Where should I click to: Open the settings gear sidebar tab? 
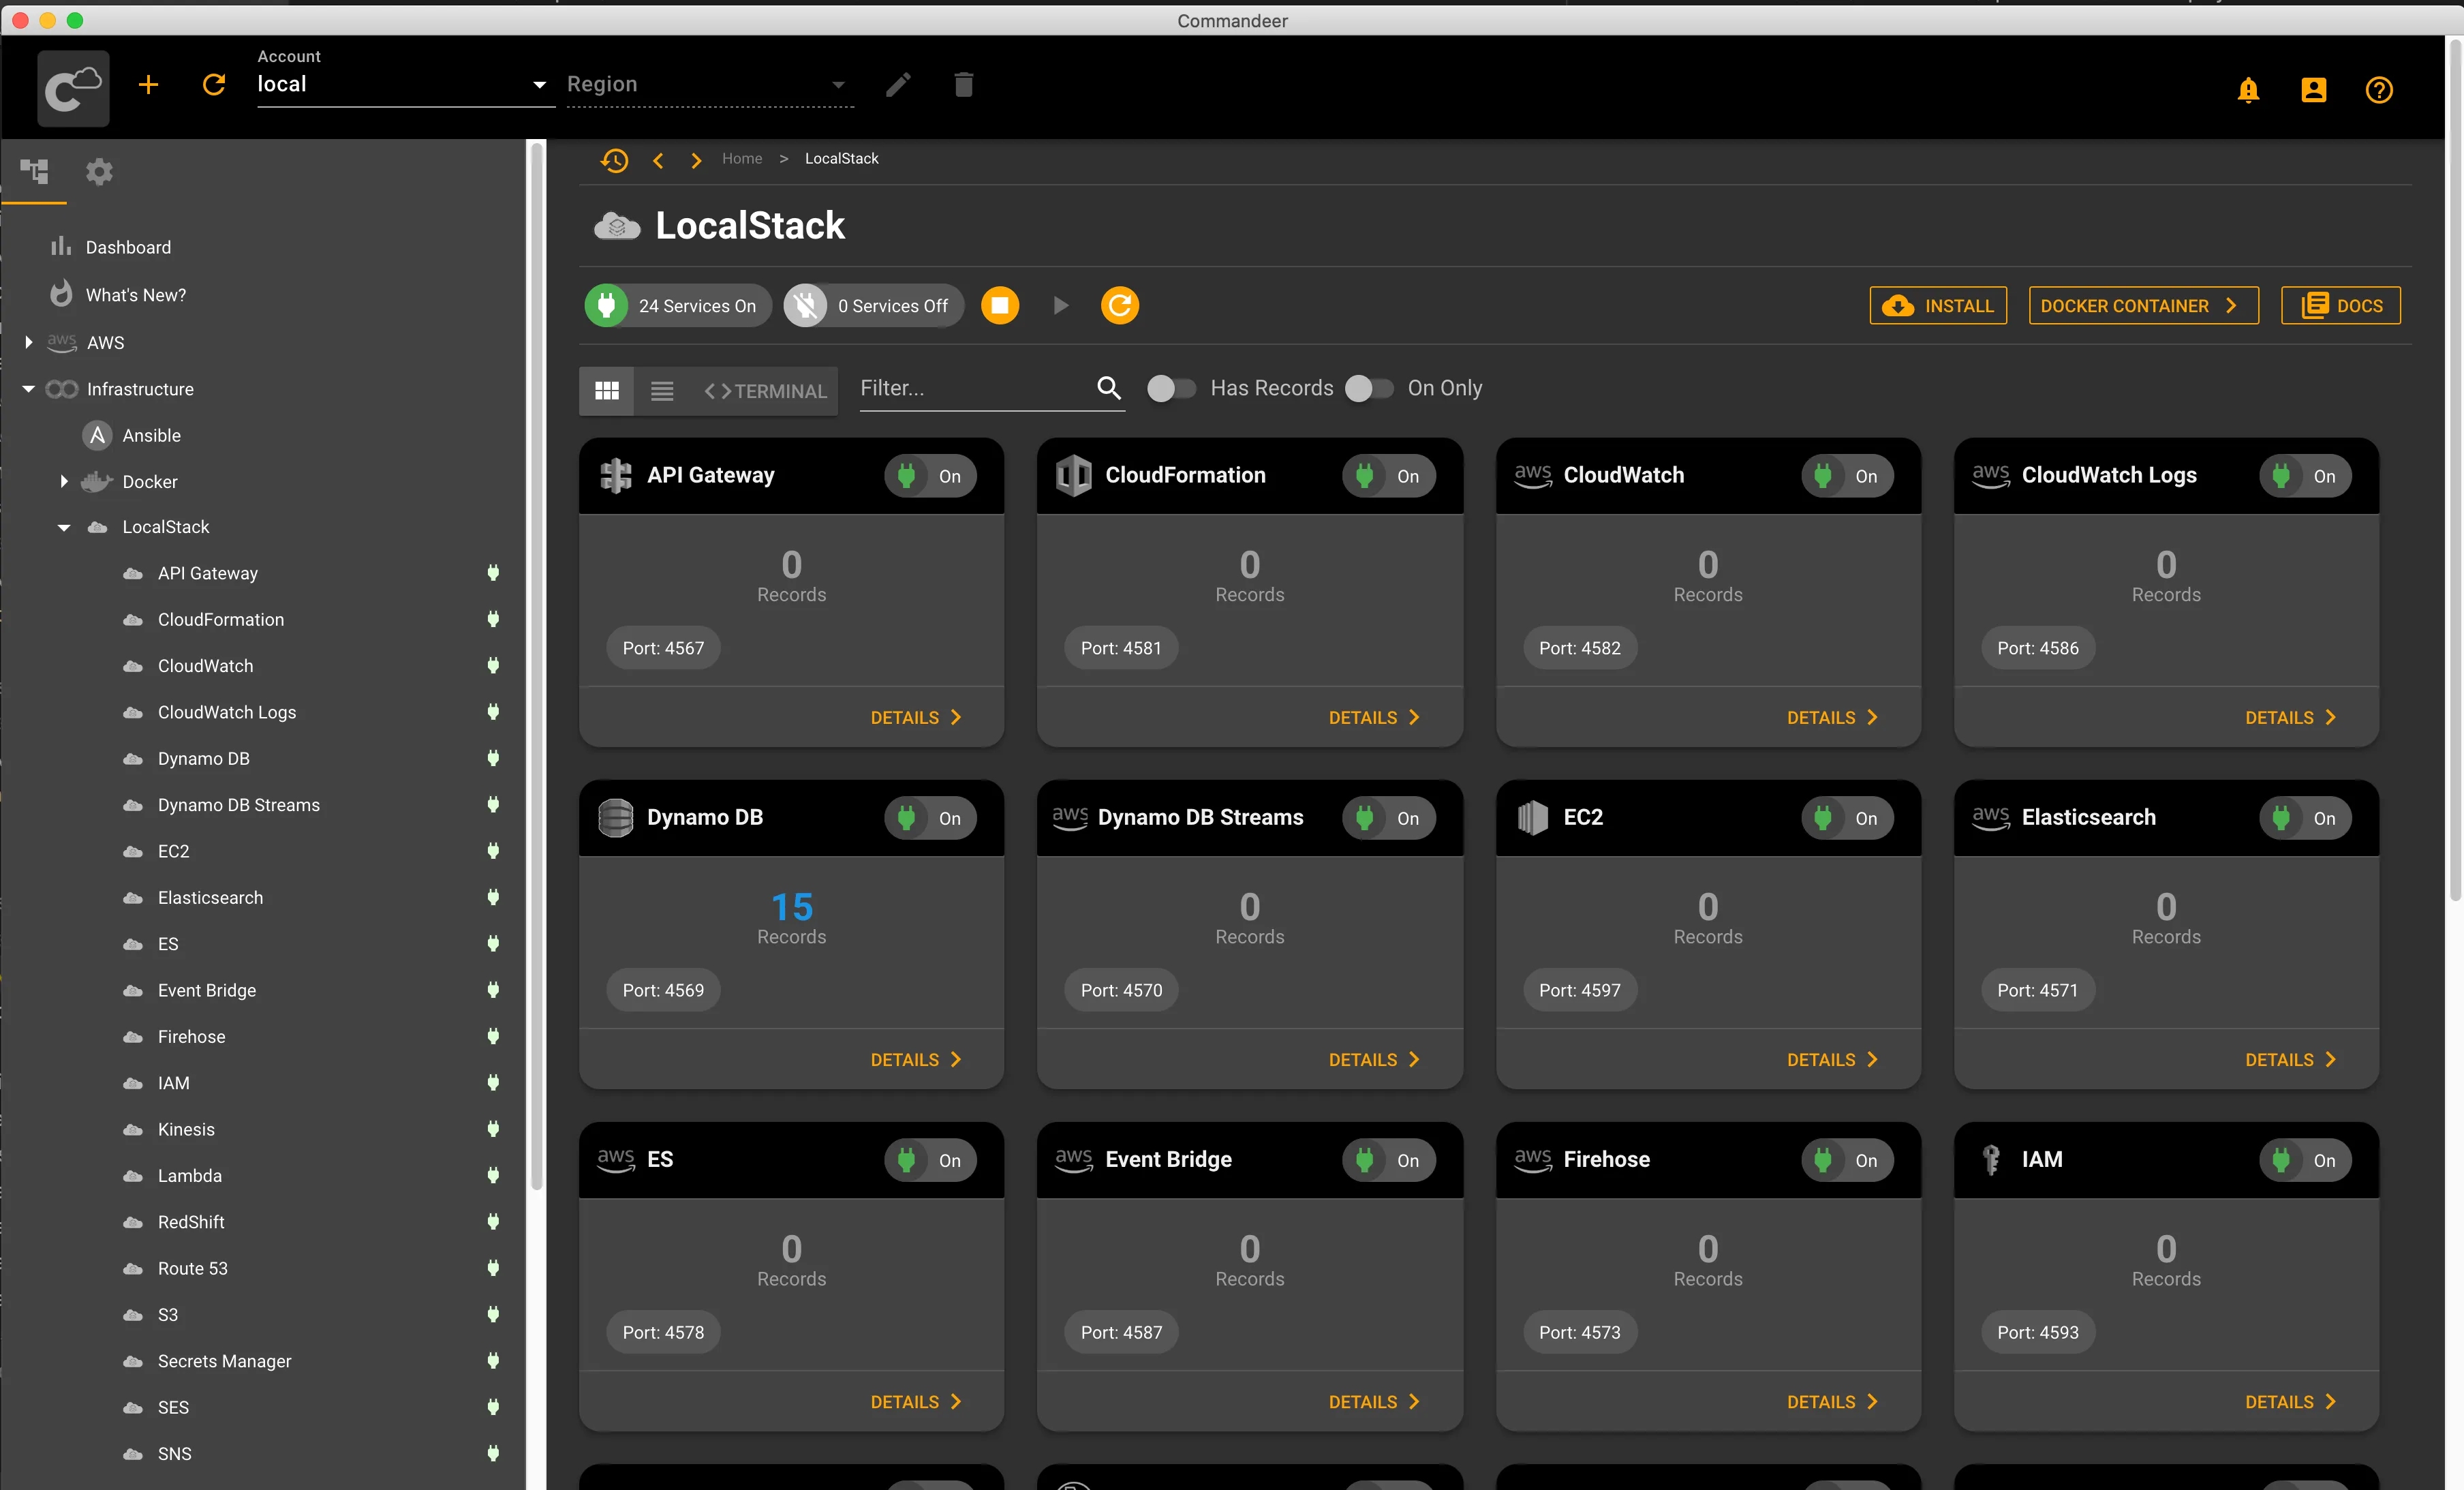[99, 172]
